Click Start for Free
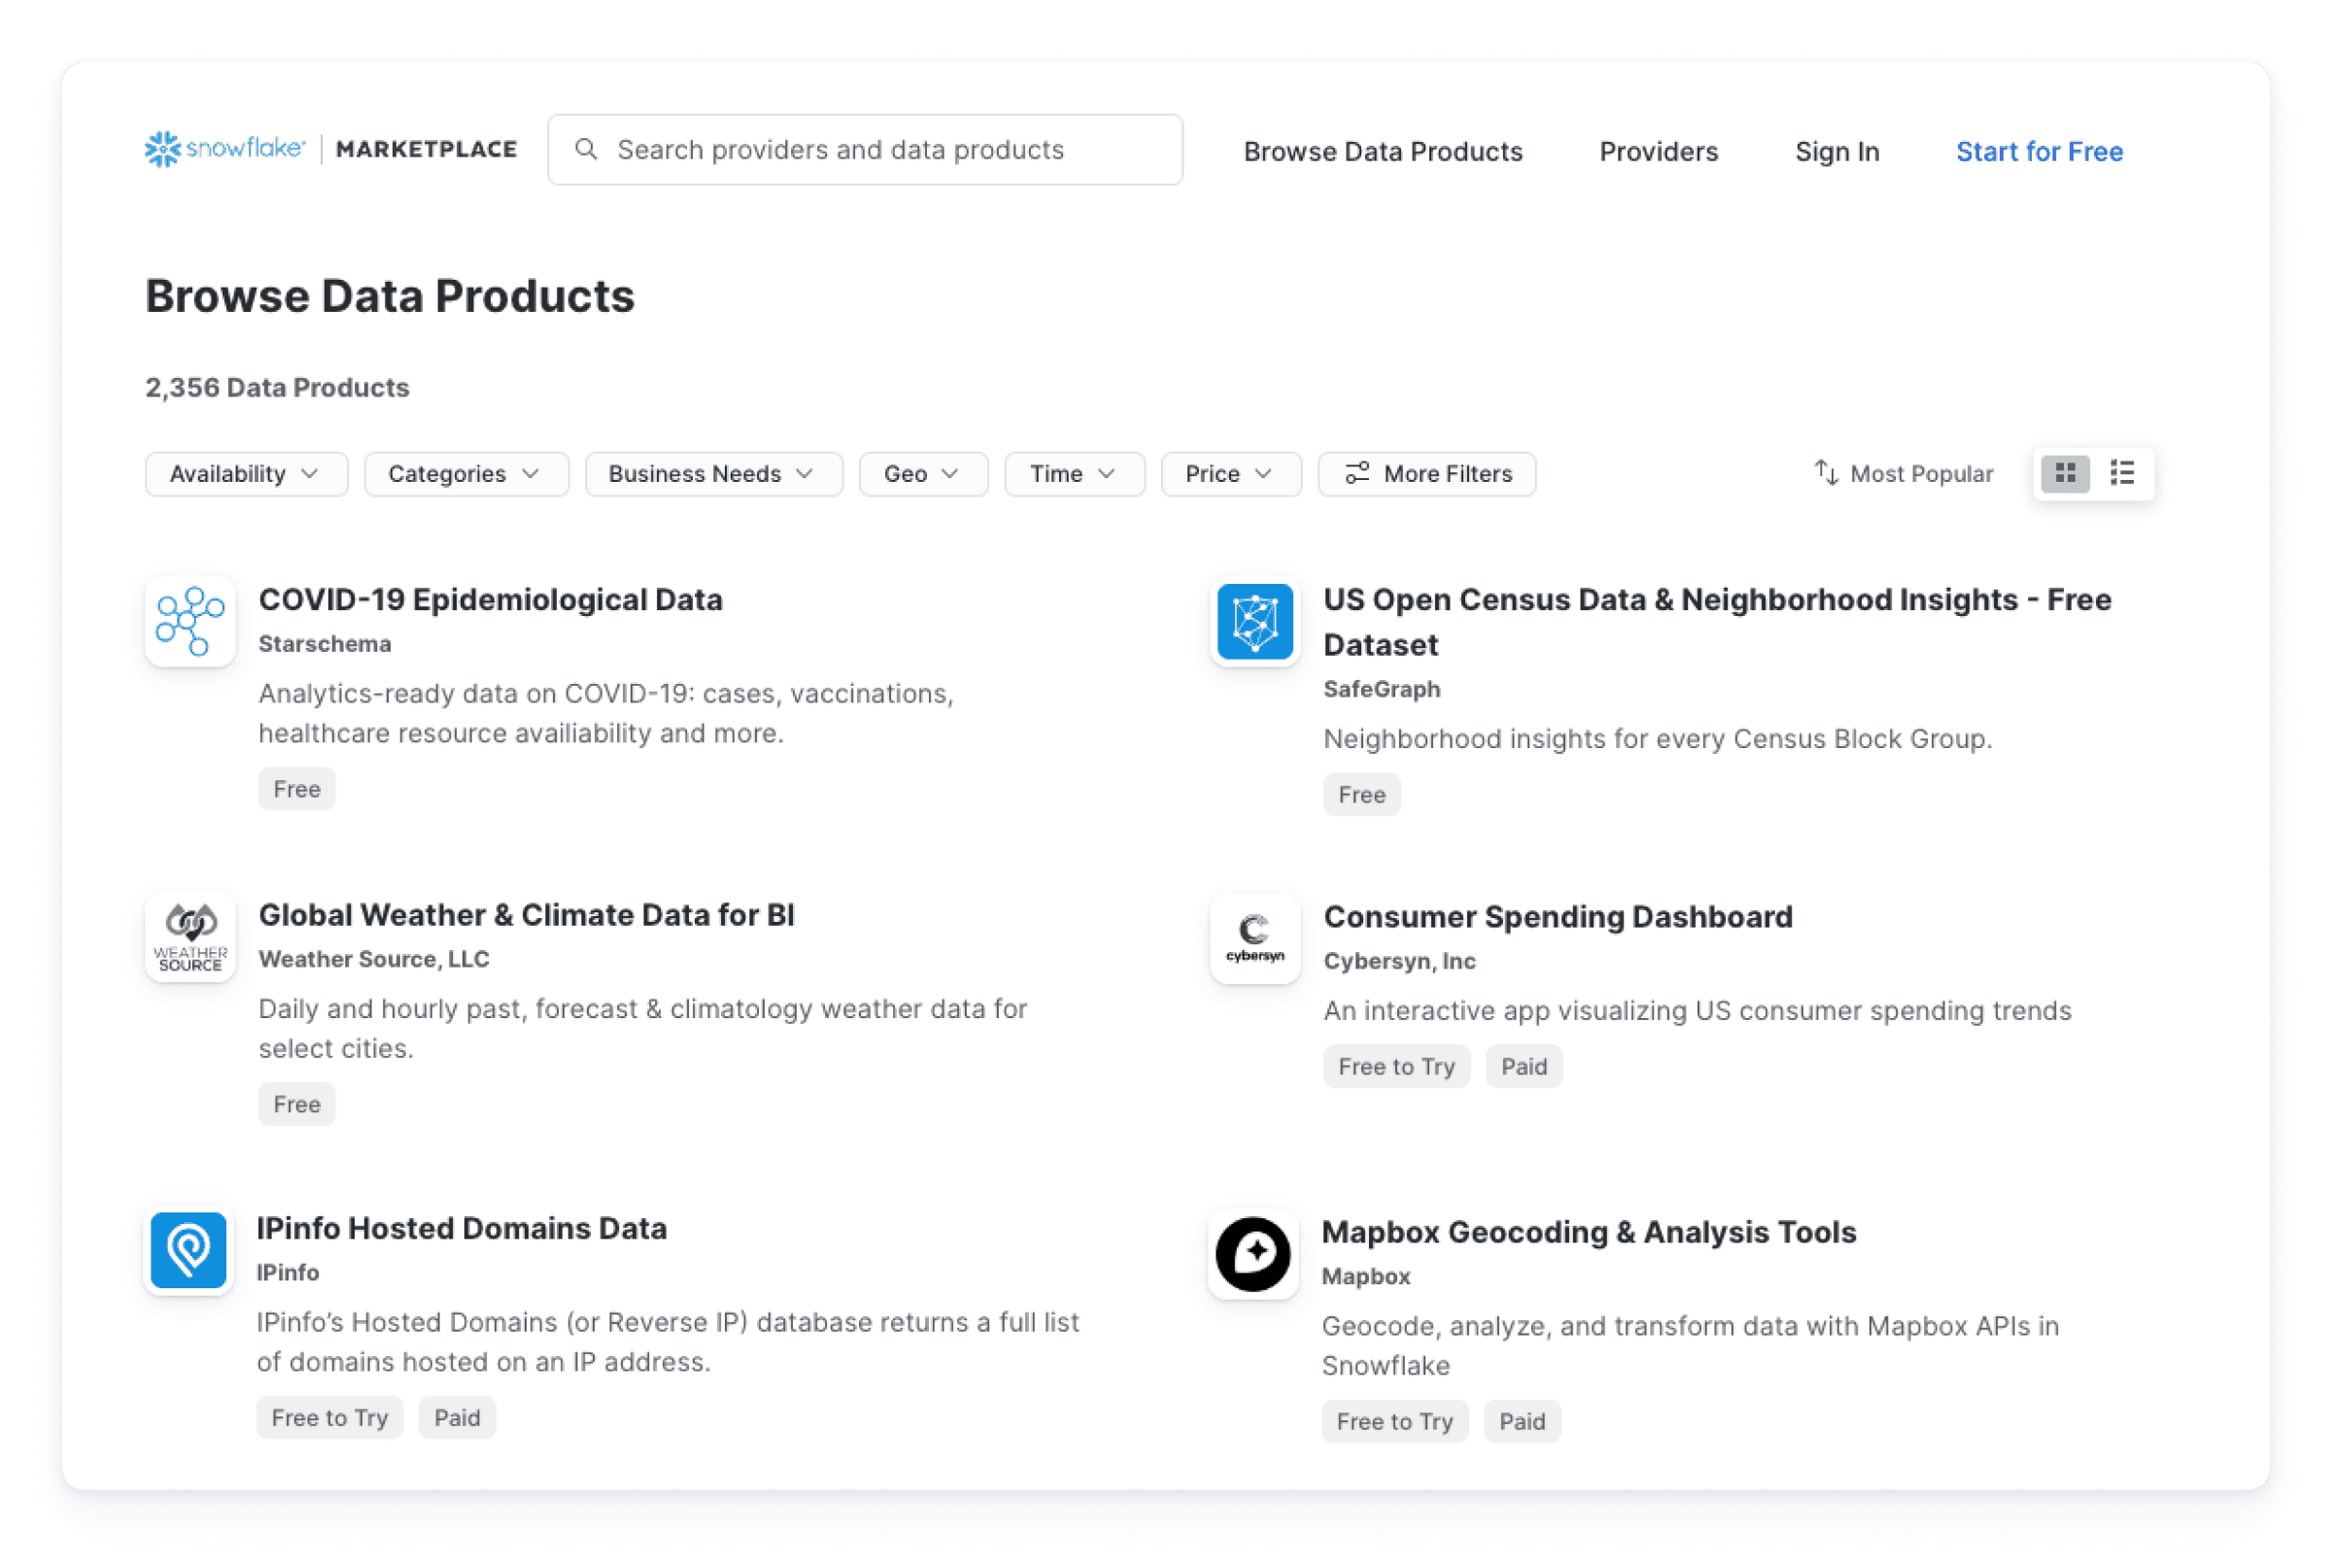 [x=2039, y=151]
